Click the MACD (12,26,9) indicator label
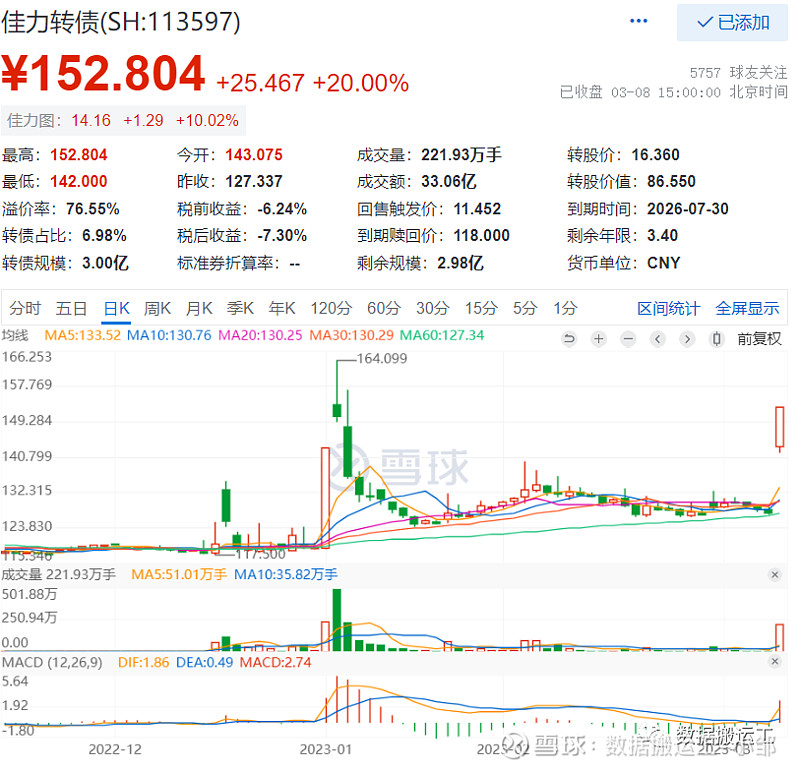Image resolution: width=800 pixels, height=771 pixels. (x=52, y=662)
